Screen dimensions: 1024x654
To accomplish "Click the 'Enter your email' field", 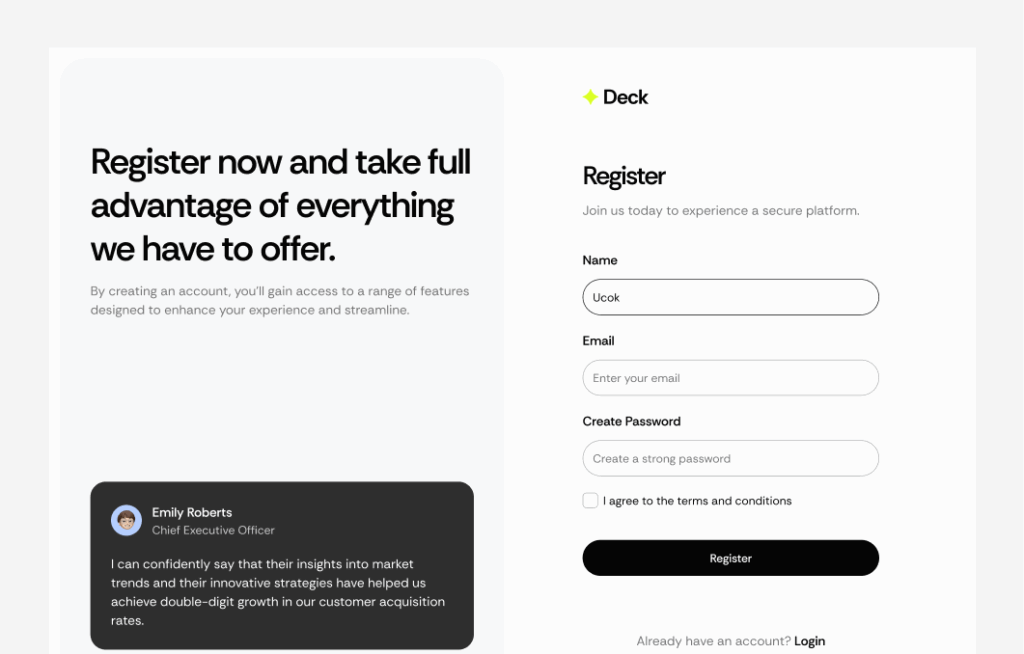I will click(730, 378).
